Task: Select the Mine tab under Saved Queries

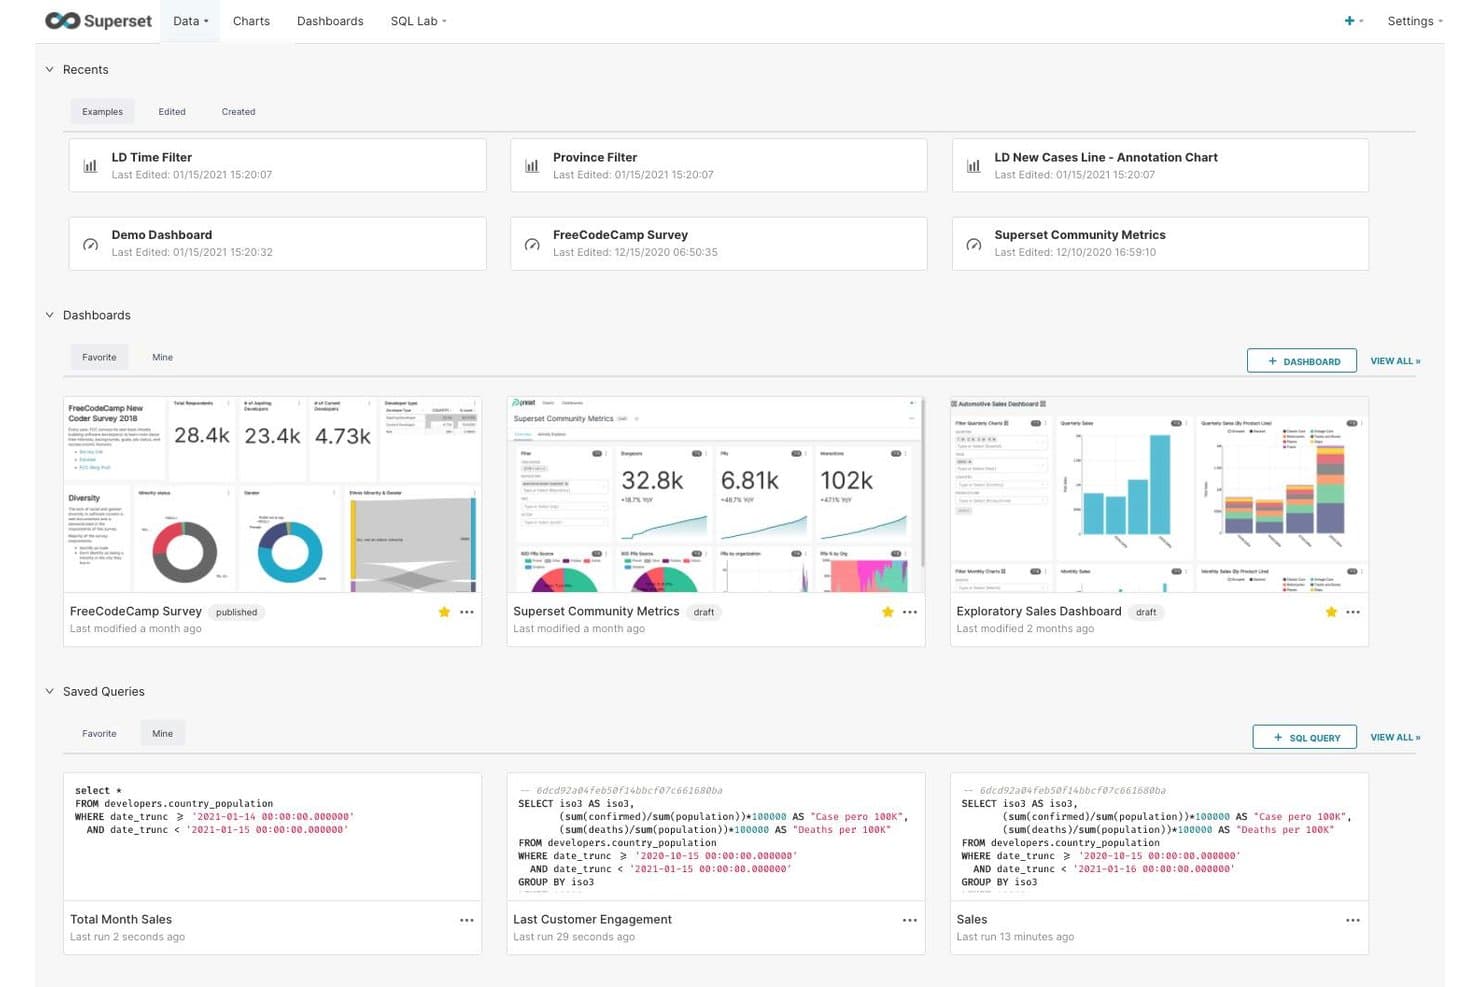Action: (x=162, y=734)
